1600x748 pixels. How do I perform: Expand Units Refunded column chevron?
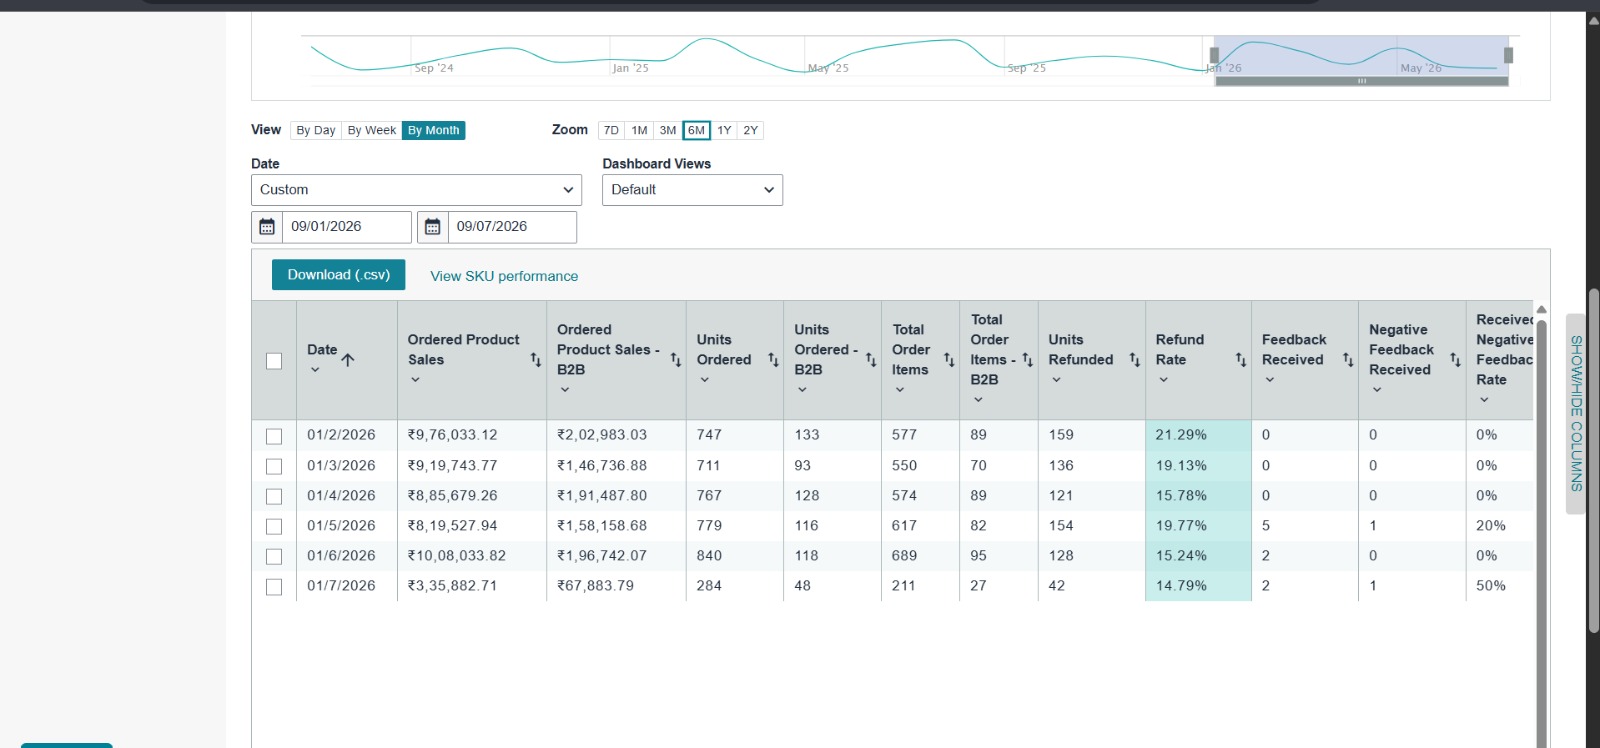[x=1056, y=380]
